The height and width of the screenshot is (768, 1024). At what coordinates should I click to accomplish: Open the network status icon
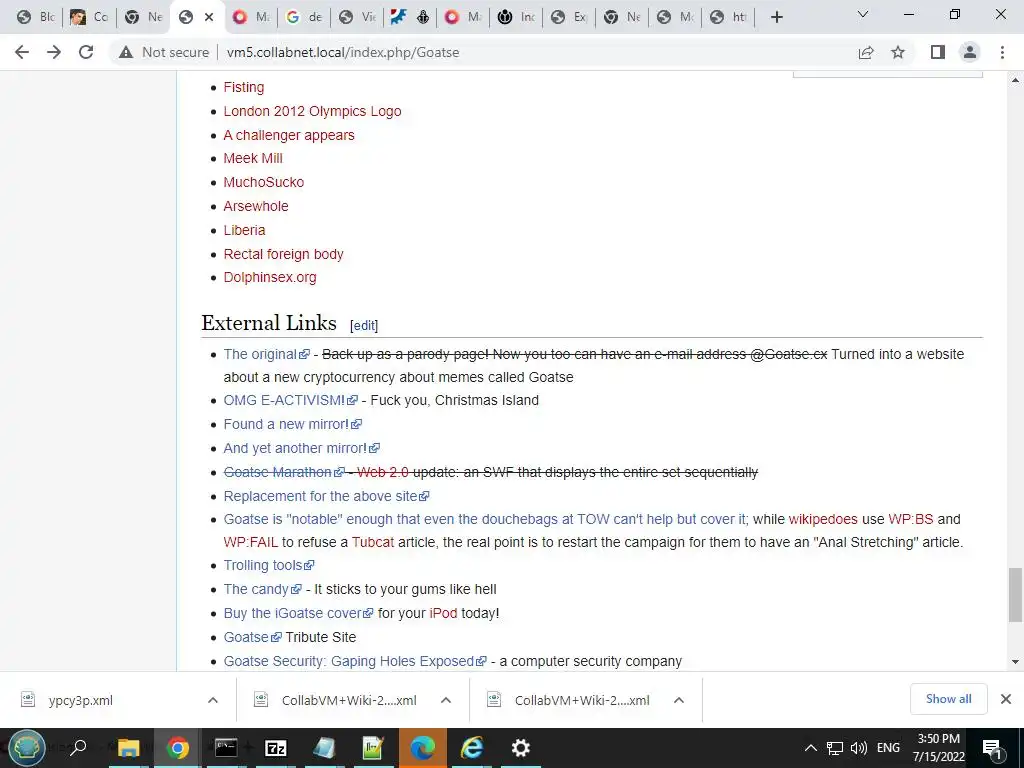point(835,748)
